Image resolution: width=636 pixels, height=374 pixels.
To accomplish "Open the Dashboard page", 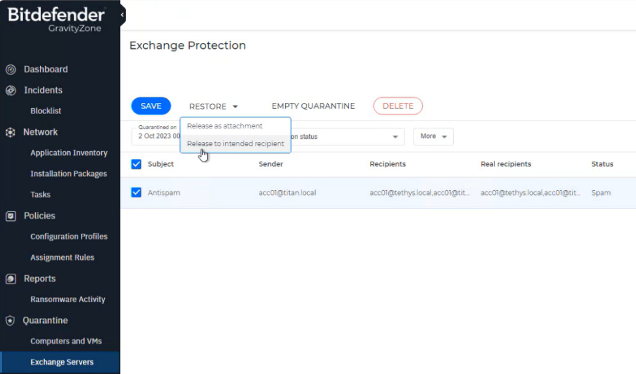I will pyautogui.click(x=45, y=69).
